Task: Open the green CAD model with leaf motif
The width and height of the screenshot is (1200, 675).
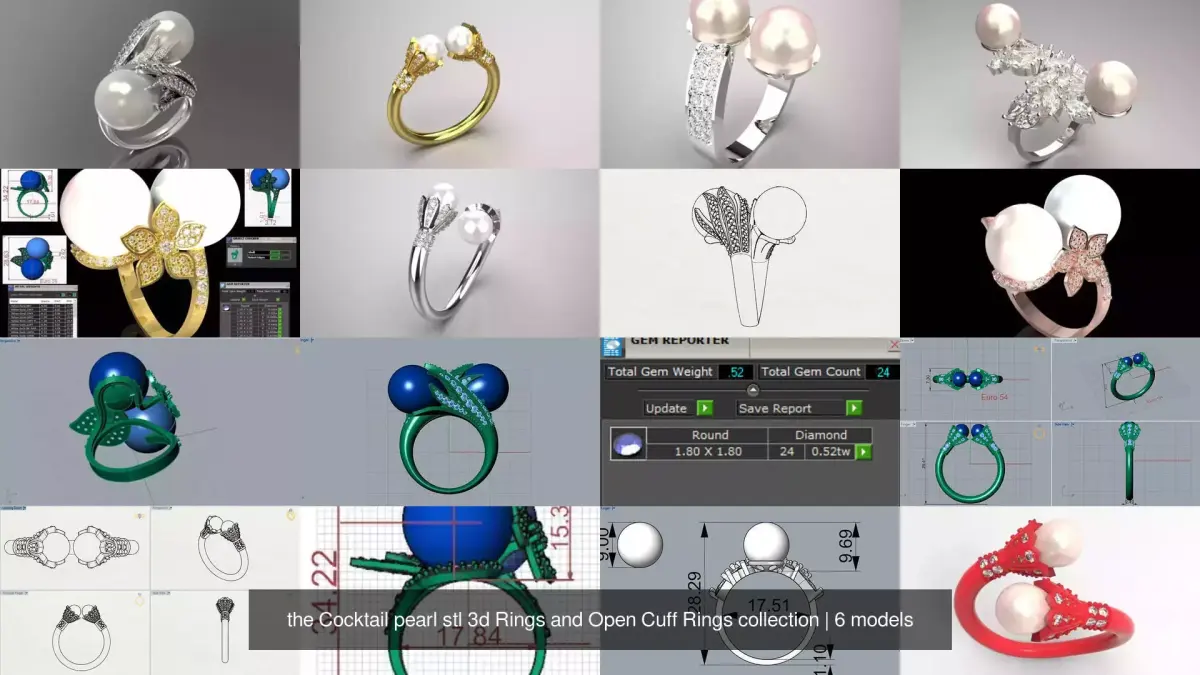Action: pyautogui.click(x=150, y=422)
